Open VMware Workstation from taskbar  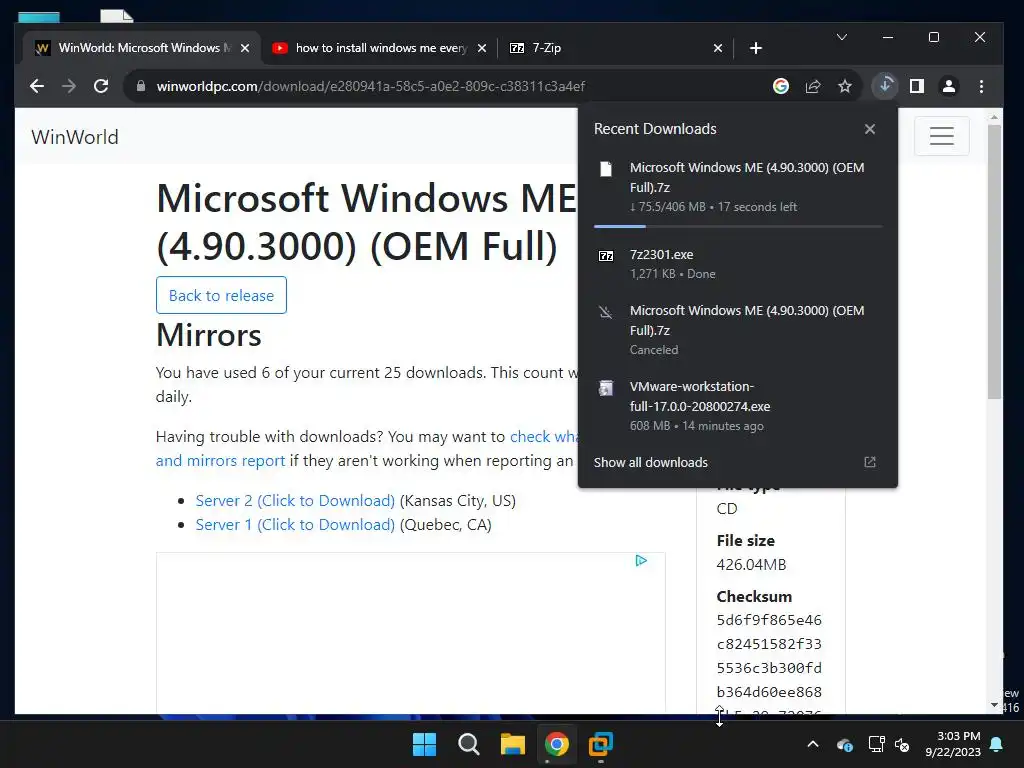[600, 744]
